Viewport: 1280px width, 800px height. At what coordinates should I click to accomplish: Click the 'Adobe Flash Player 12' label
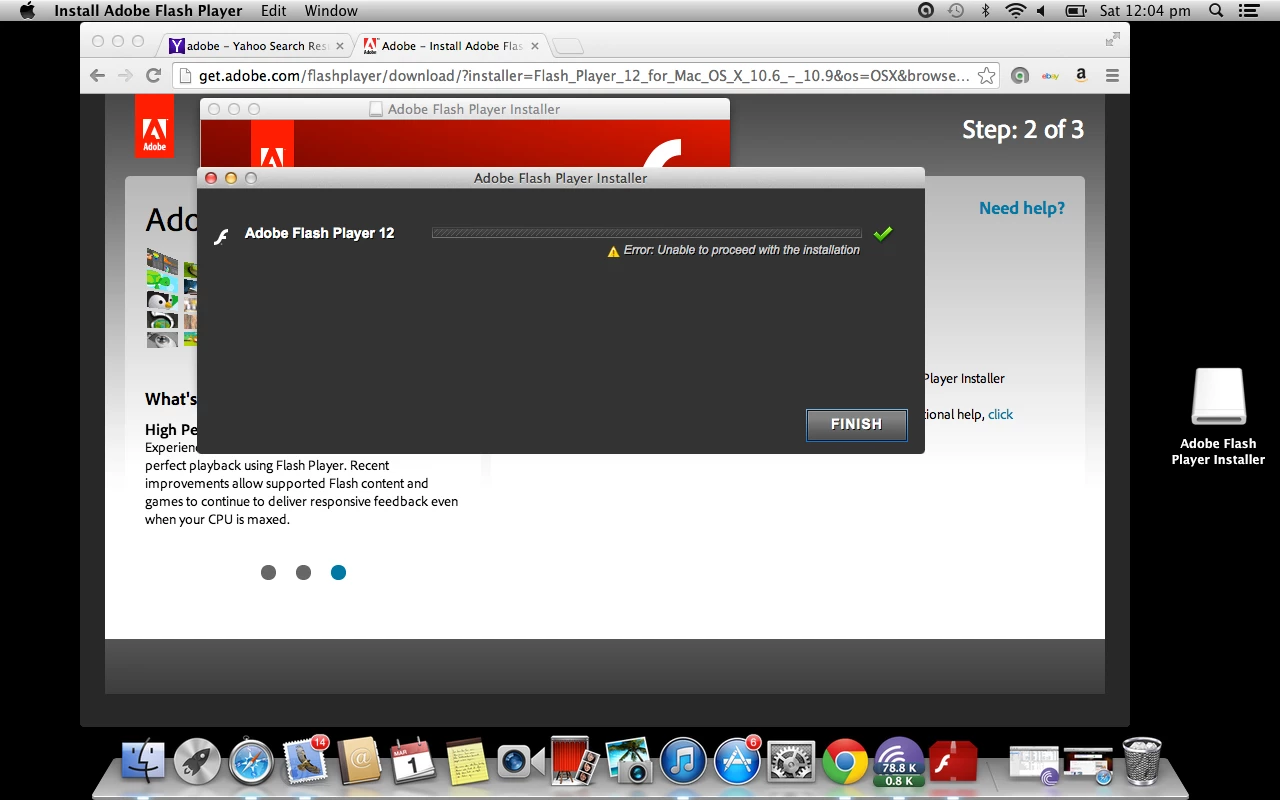(x=320, y=233)
